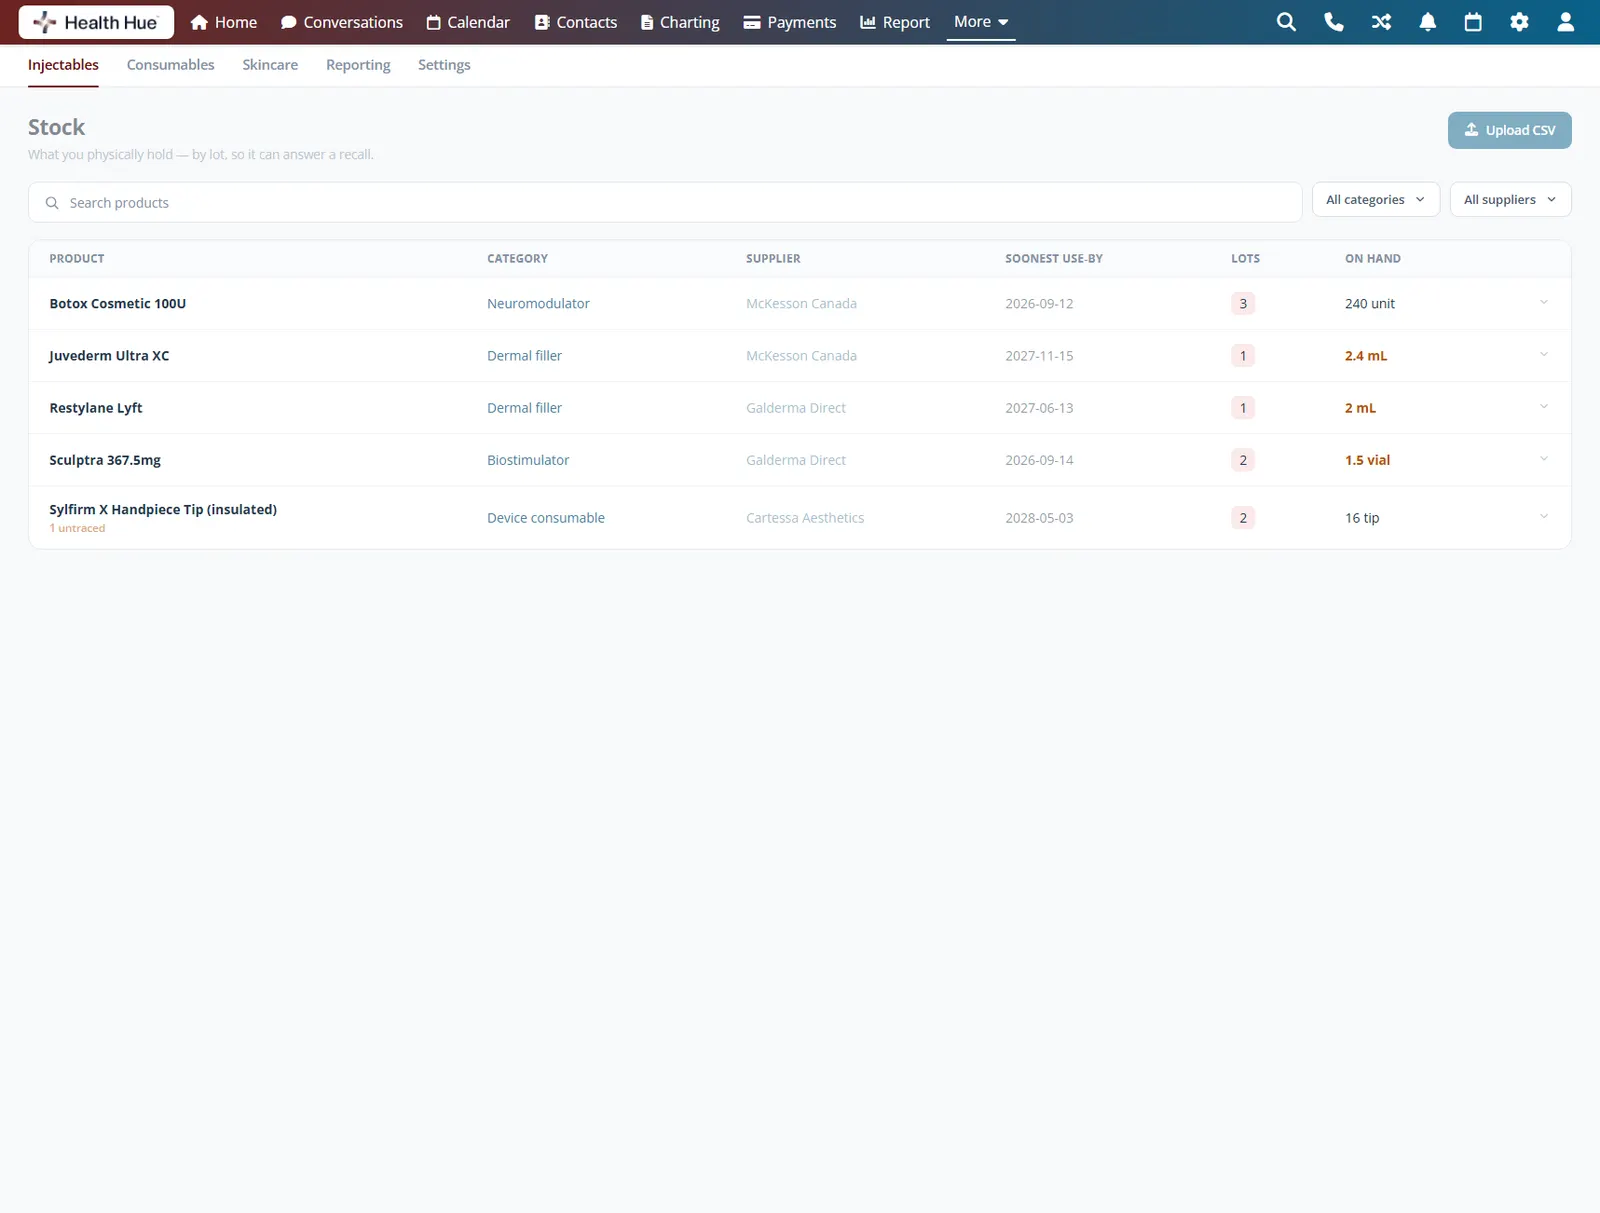Open Conversations in navigation bar
The height and width of the screenshot is (1213, 1600).
click(342, 22)
